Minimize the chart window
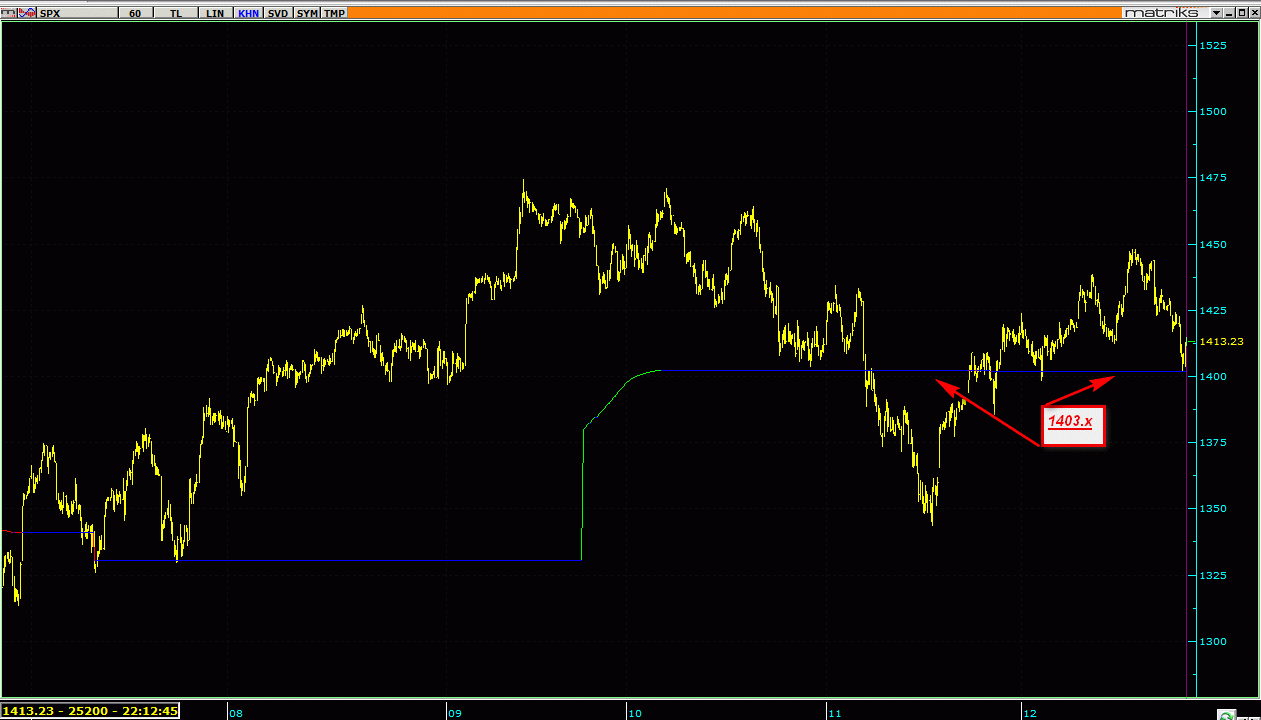Image resolution: width=1261 pixels, height=720 pixels. click(1229, 13)
